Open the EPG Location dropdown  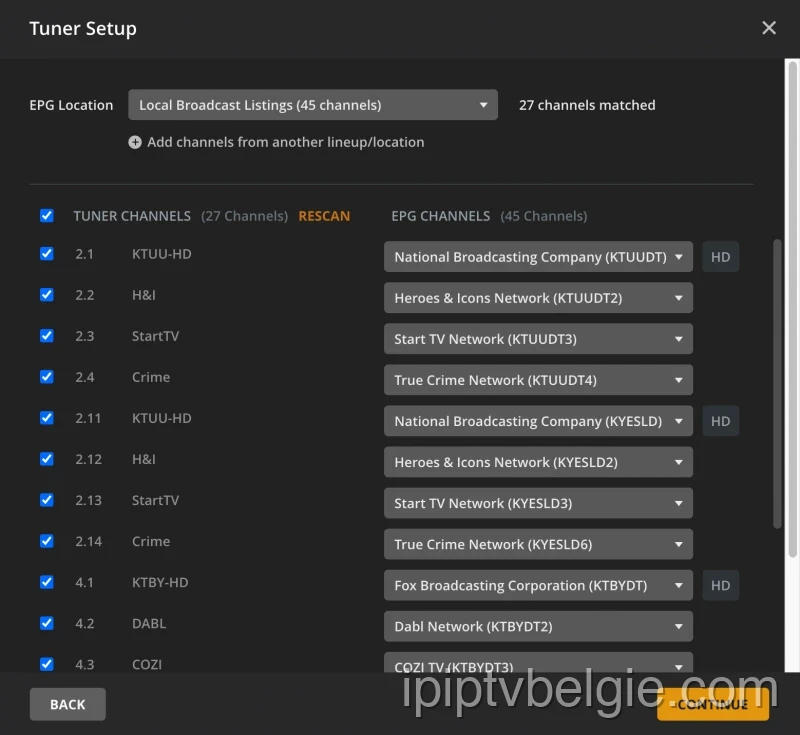tap(313, 105)
